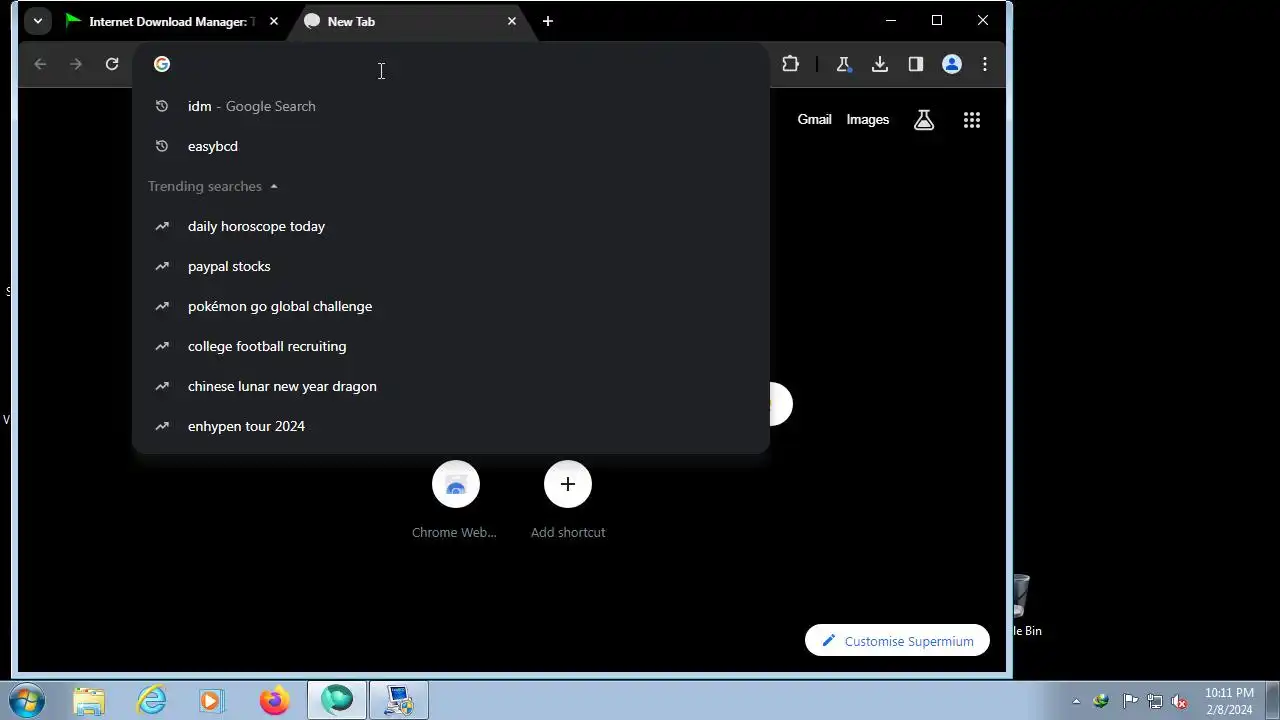
Task: Choose 'pokémon go global challenge' suggestion
Action: (x=451, y=306)
